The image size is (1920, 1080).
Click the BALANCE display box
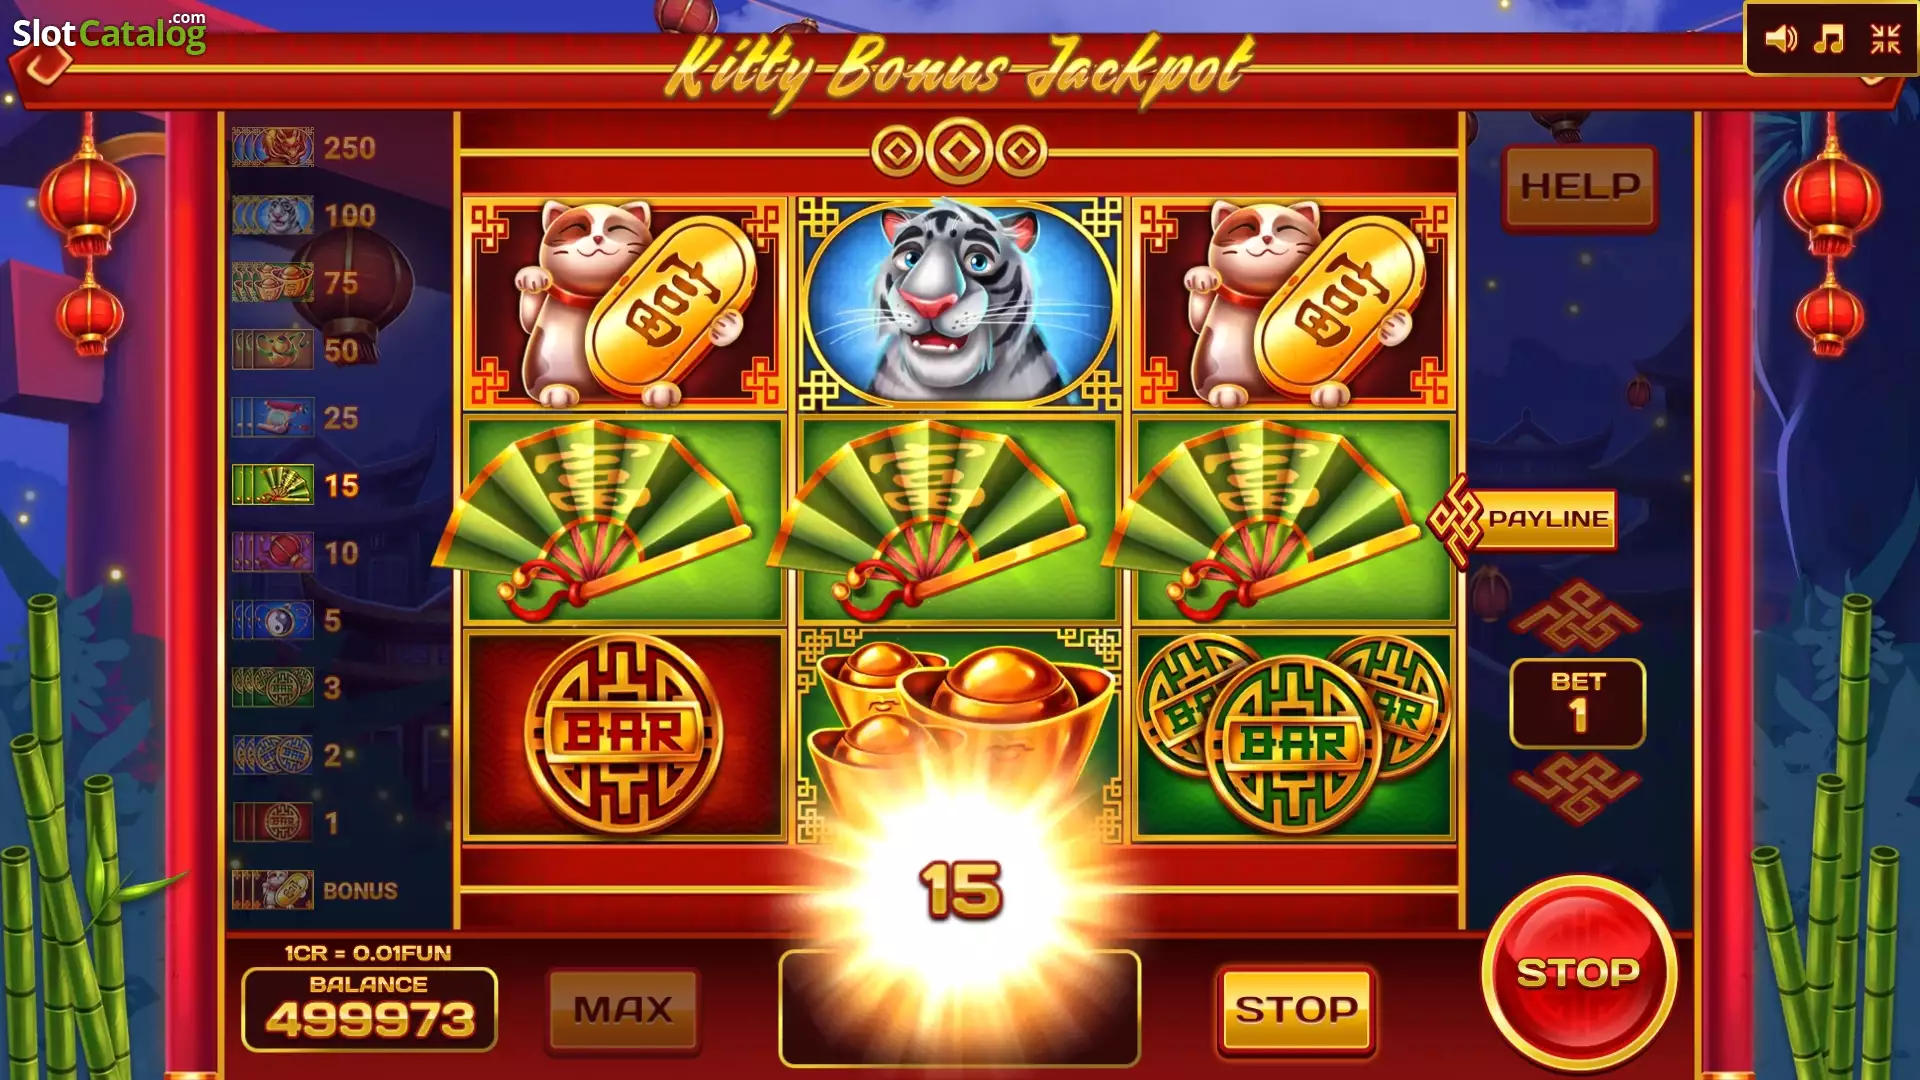point(369,1009)
